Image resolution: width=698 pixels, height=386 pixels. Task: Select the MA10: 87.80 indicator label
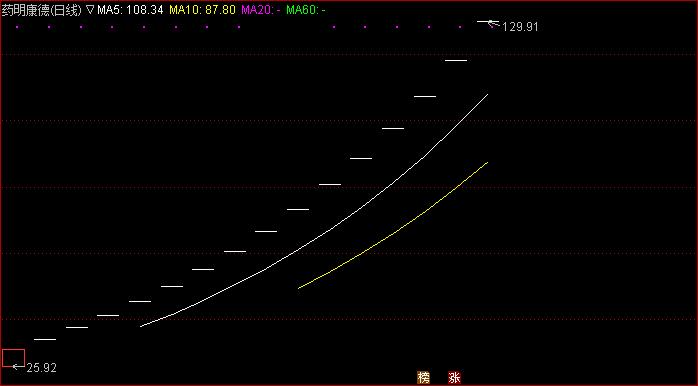tap(203, 10)
